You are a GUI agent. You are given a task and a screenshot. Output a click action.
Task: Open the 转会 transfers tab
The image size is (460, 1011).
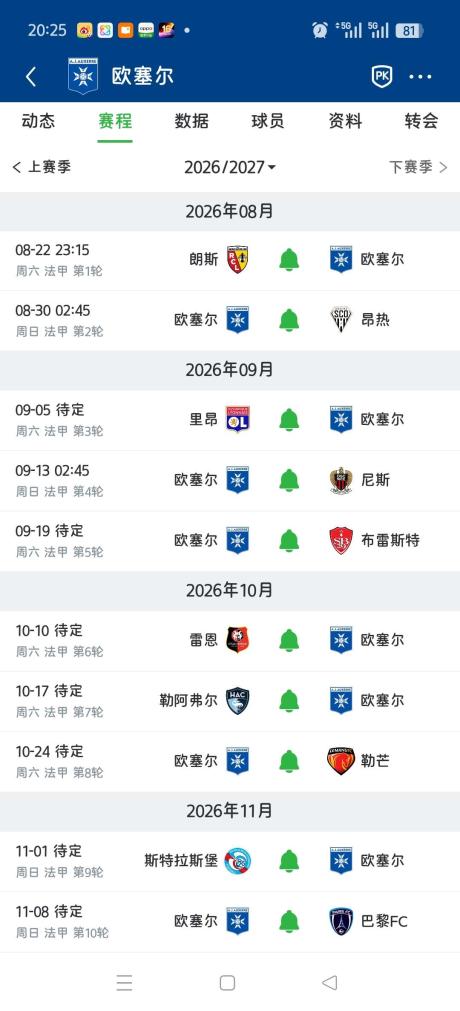pyautogui.click(x=421, y=121)
